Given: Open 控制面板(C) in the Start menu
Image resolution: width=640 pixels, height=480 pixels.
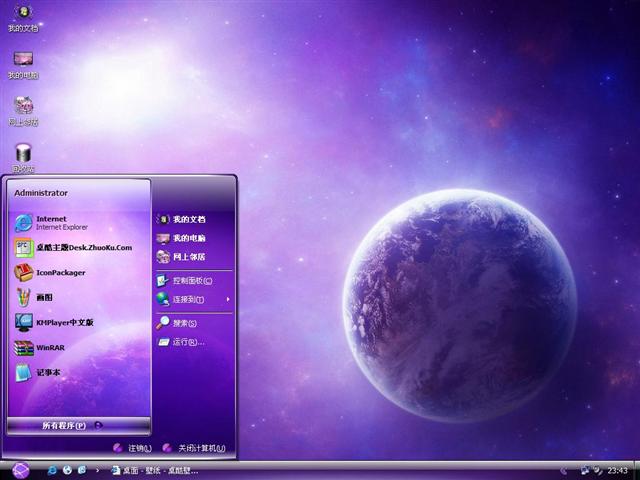Looking at the screenshot, I should pyautogui.click(x=190, y=280).
